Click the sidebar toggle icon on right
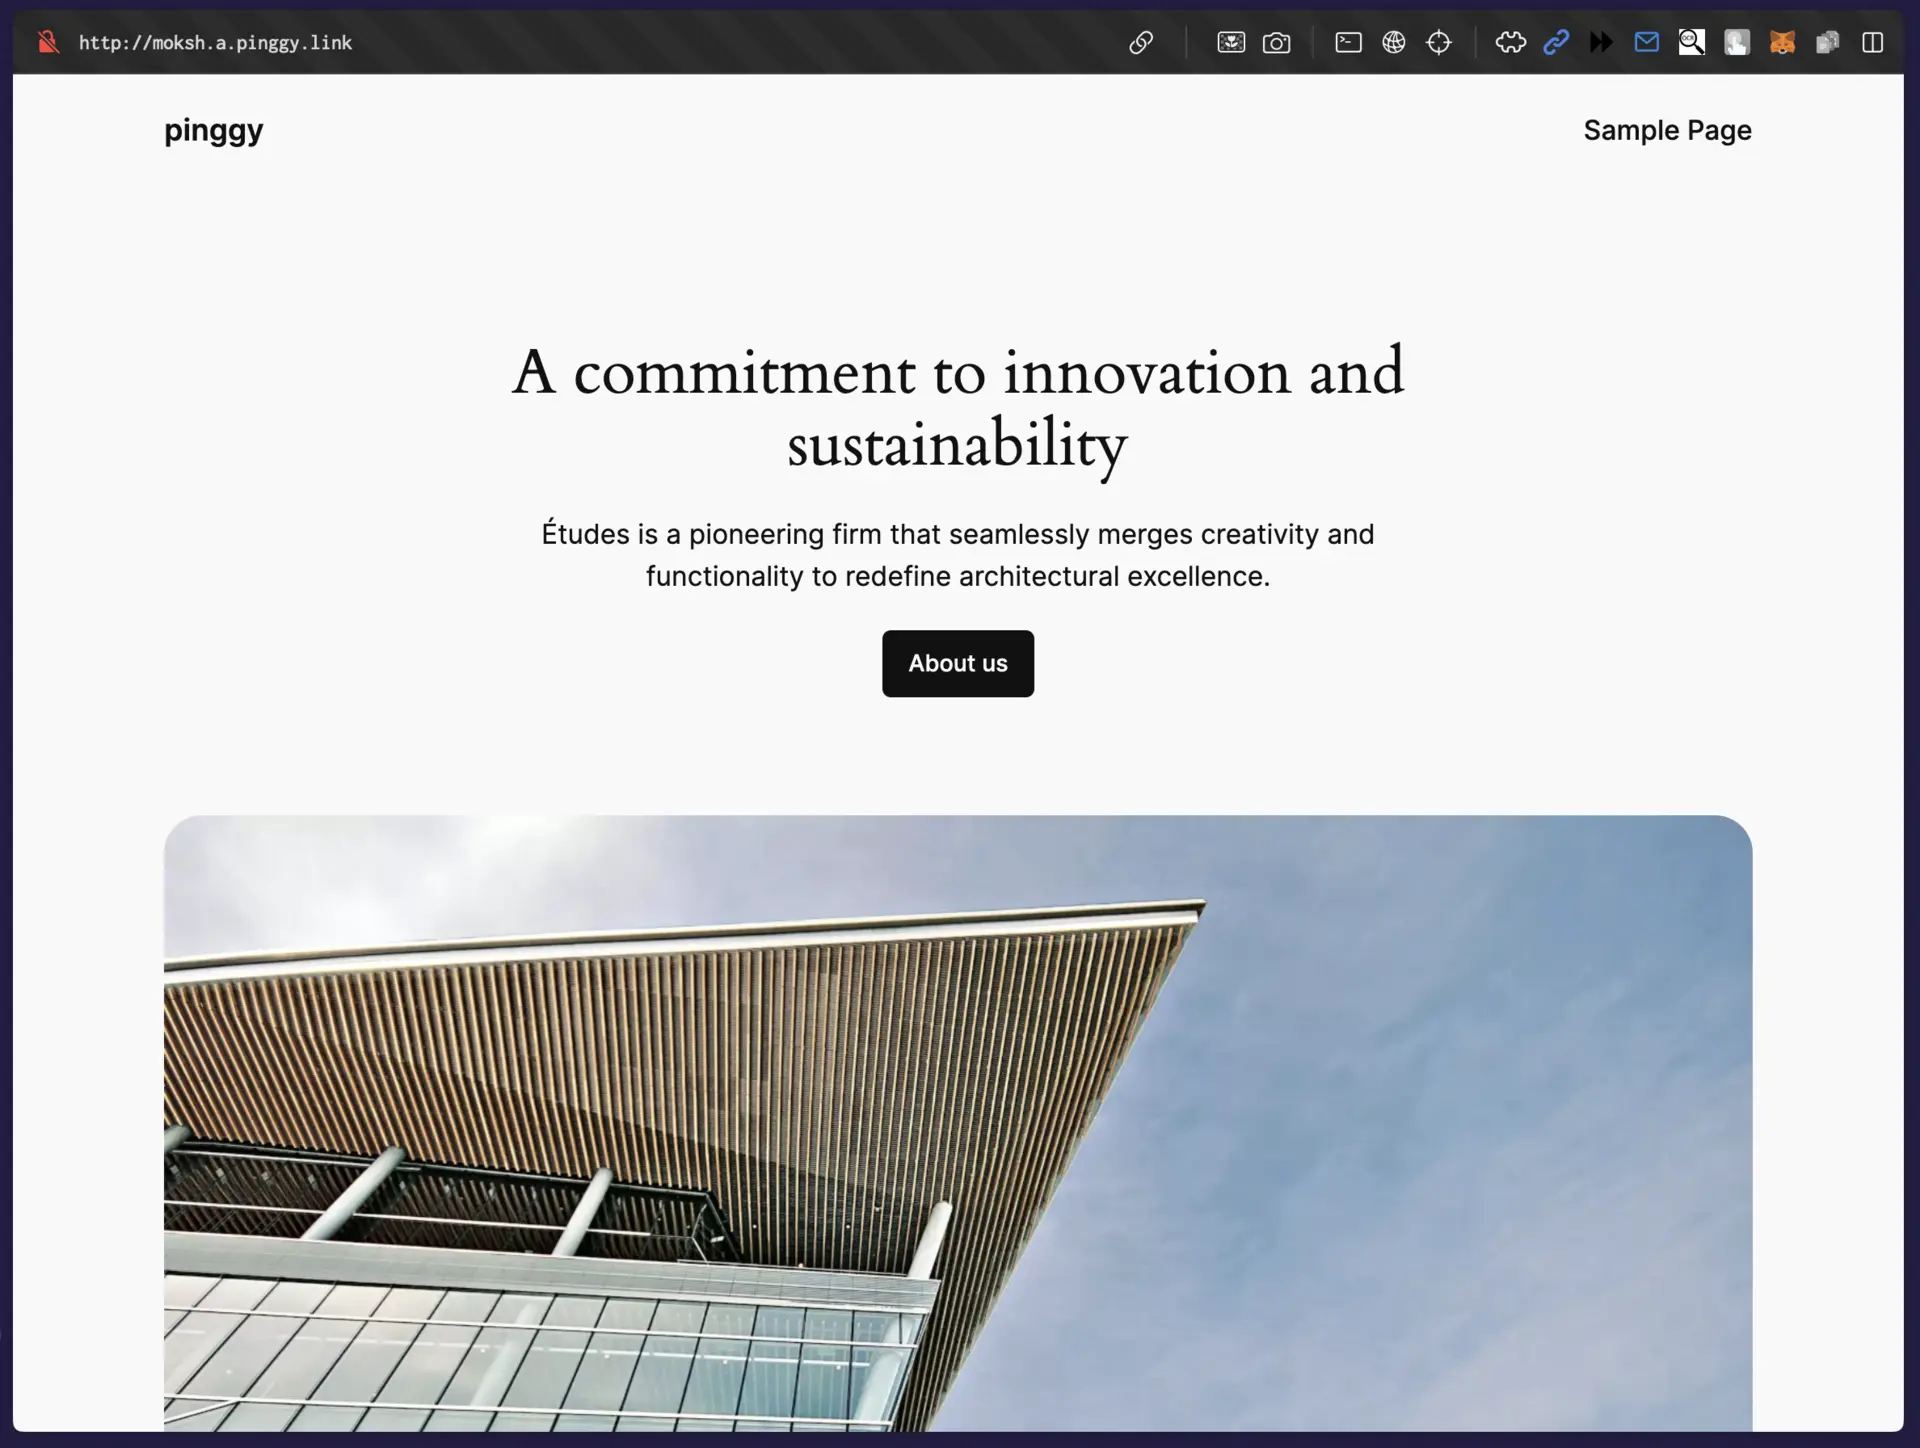This screenshot has width=1920, height=1448. pos(1873,41)
